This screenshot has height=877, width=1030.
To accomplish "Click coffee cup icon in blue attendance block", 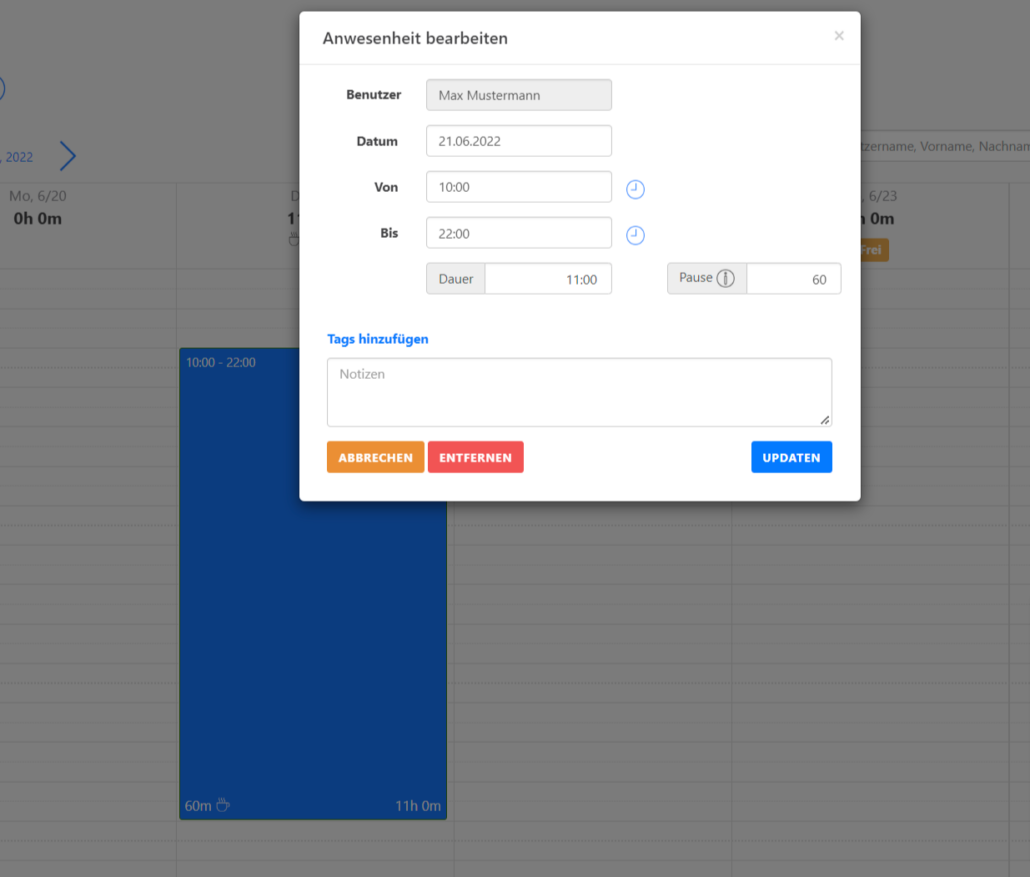I will tap(223, 805).
